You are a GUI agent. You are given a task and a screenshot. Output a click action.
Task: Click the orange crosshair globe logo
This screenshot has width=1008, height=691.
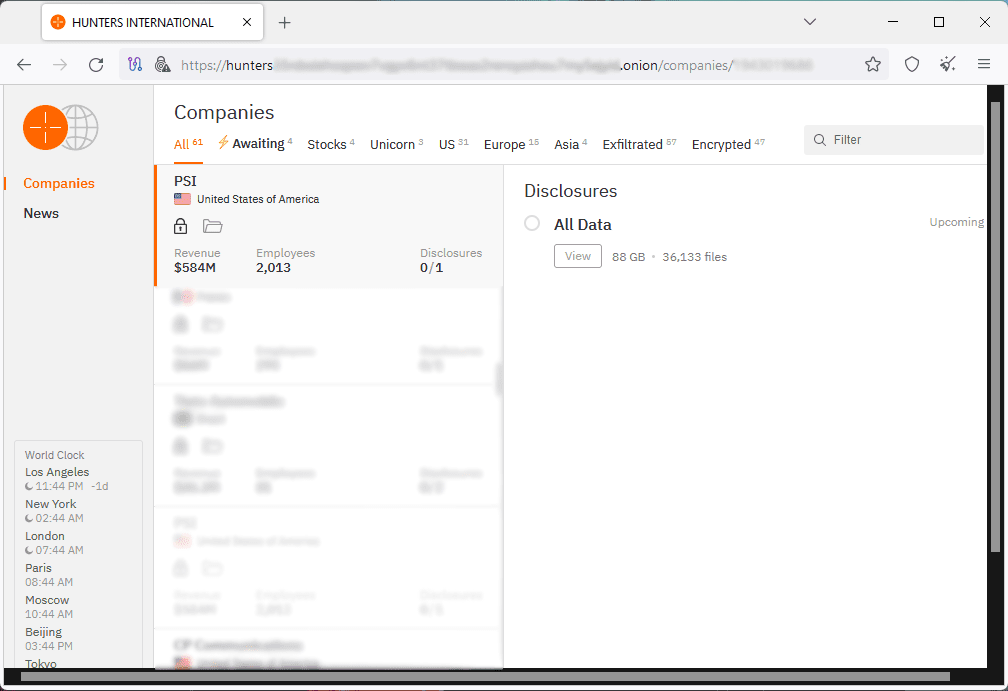(60, 127)
